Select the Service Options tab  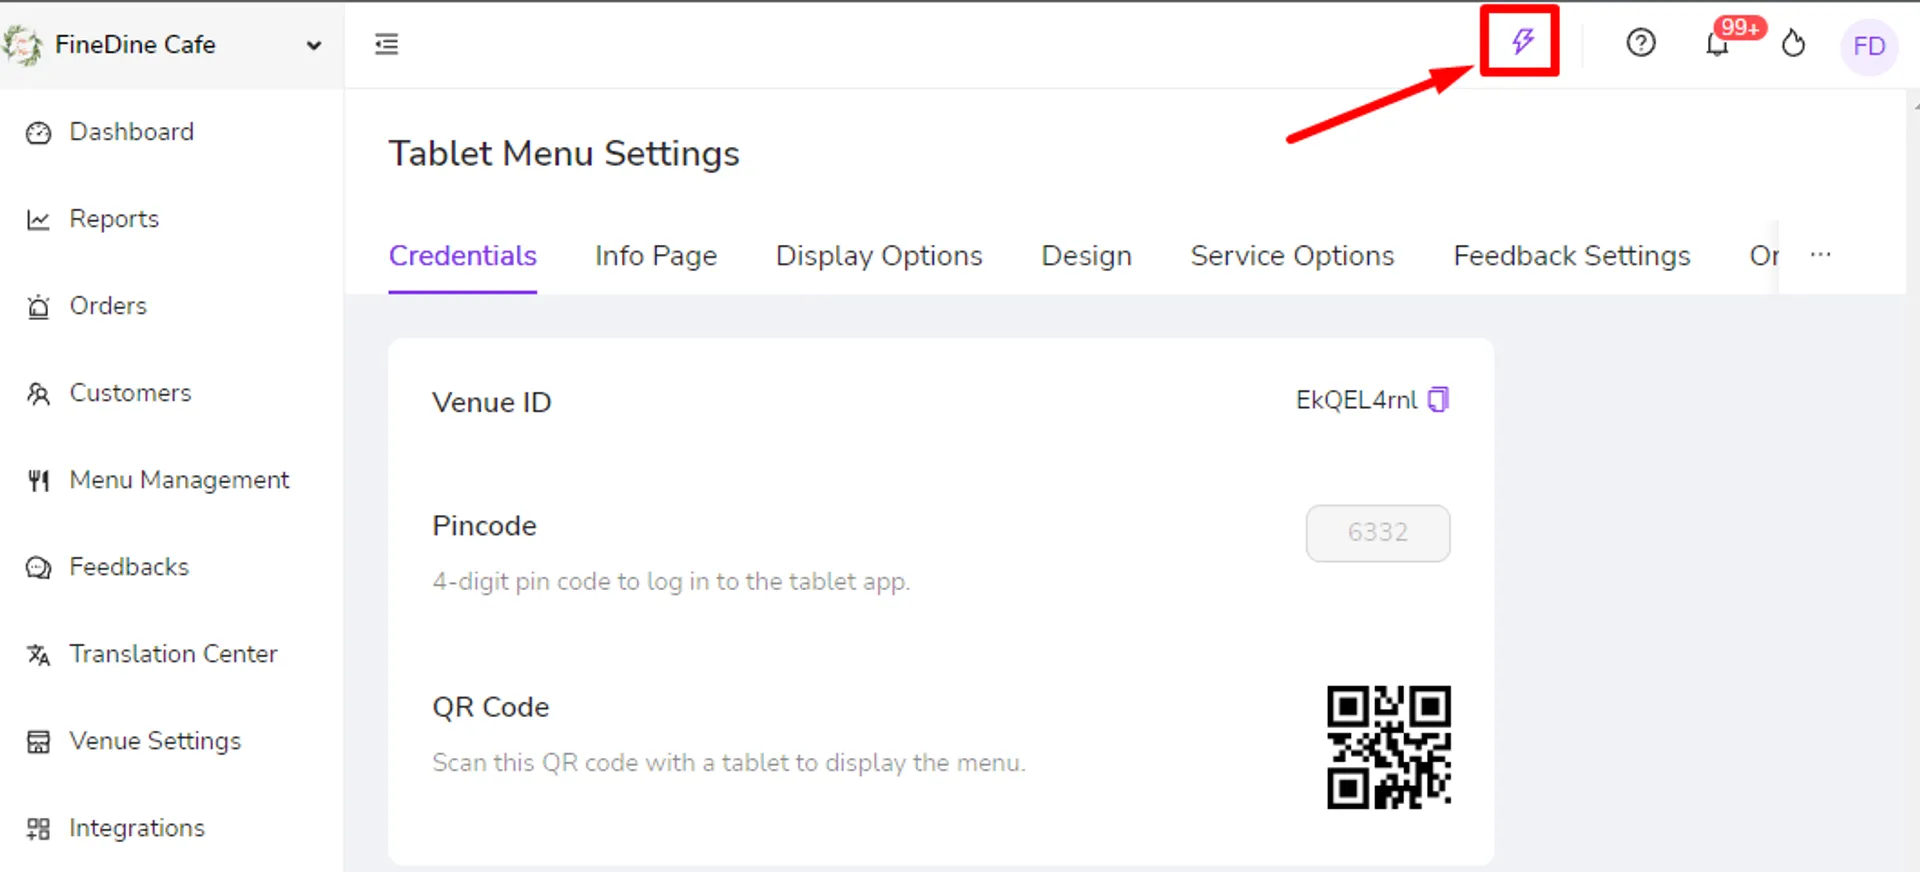click(1292, 256)
